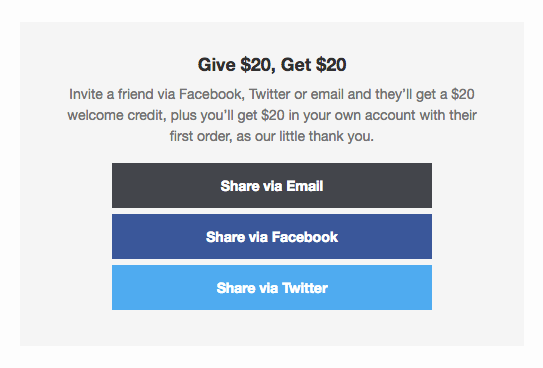Image resolution: width=543 pixels, height=368 pixels.
Task: Click the word 'Twitter' in the description
Action: 270,94
